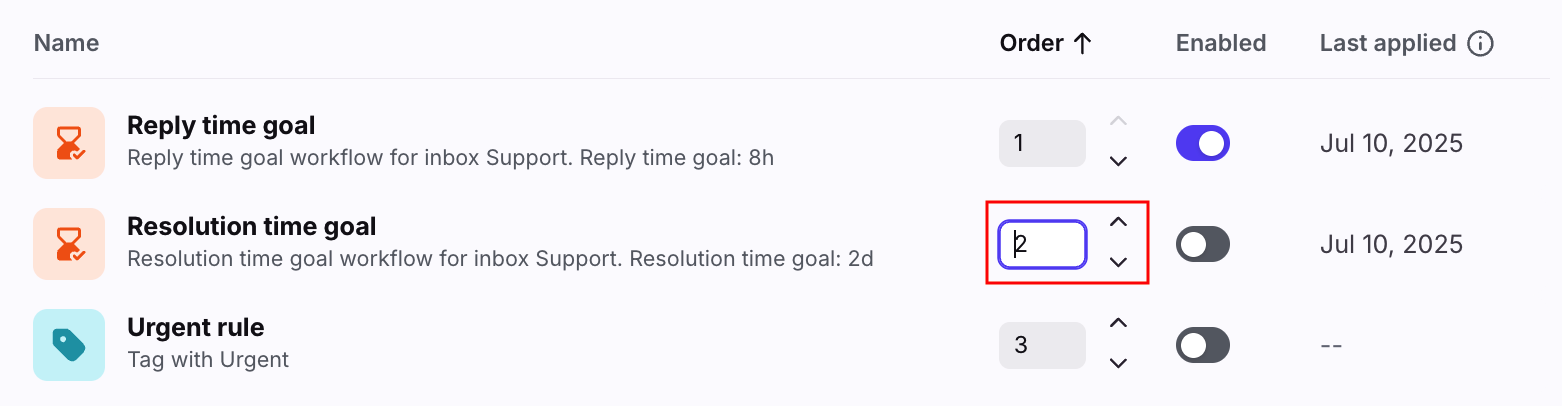1562x406 pixels.
Task: Click the Urgent rule tag icon
Action: (x=69, y=345)
